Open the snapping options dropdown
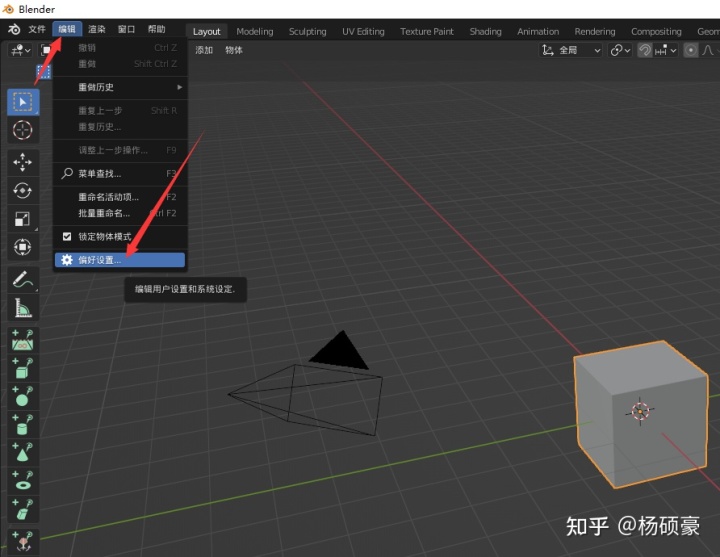This screenshot has width=720, height=557. pyautogui.click(x=666, y=50)
